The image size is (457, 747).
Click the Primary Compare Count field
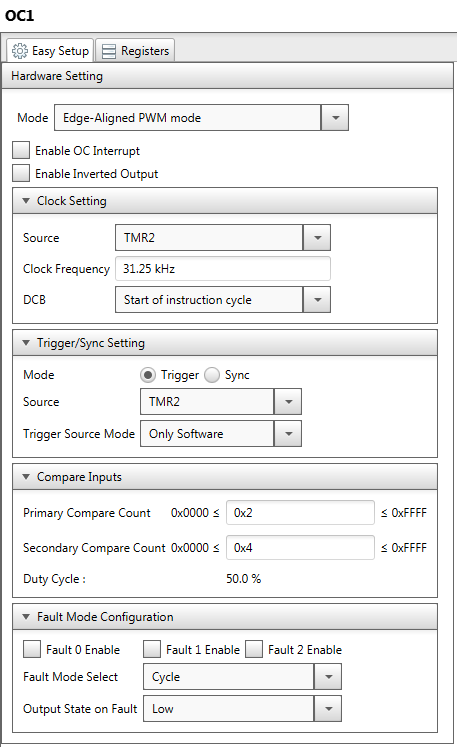pos(300,513)
